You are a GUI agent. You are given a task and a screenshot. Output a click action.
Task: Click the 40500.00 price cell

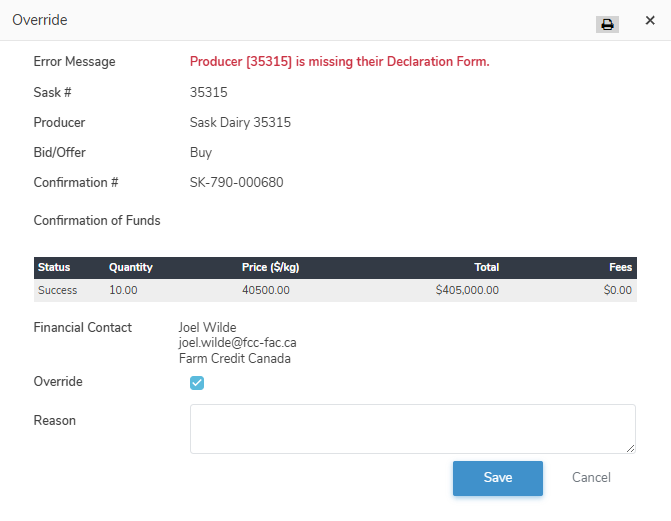pyautogui.click(x=266, y=290)
